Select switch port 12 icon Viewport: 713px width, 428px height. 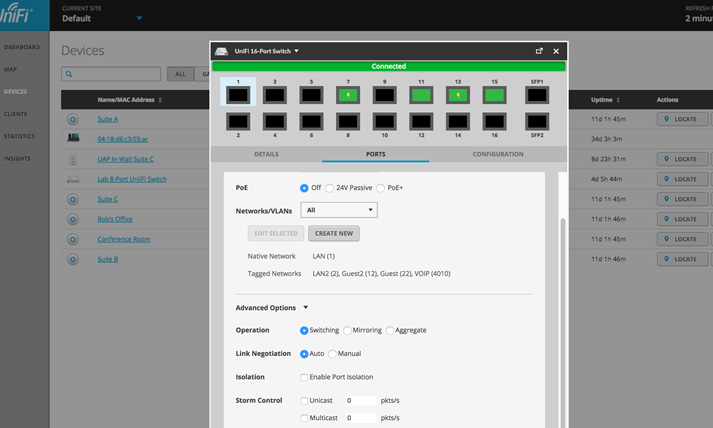421,121
